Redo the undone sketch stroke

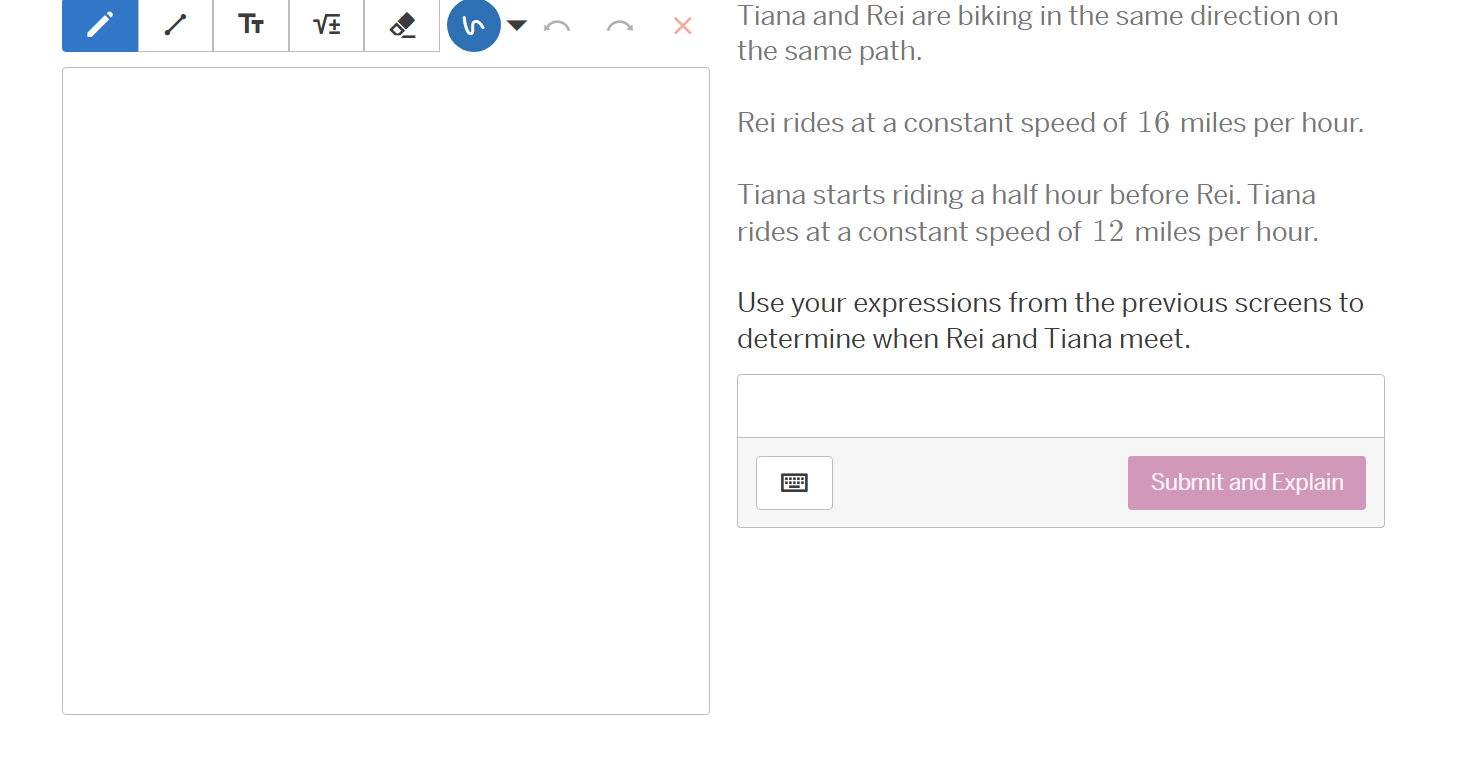(x=619, y=25)
